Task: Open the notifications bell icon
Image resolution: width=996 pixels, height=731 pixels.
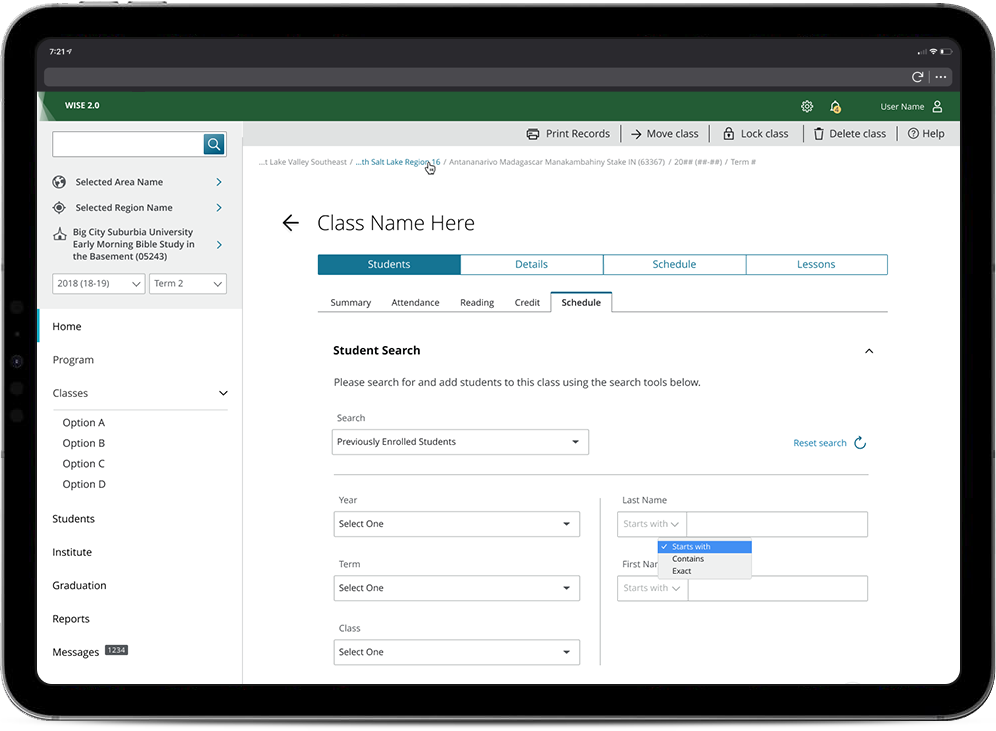Action: point(835,107)
